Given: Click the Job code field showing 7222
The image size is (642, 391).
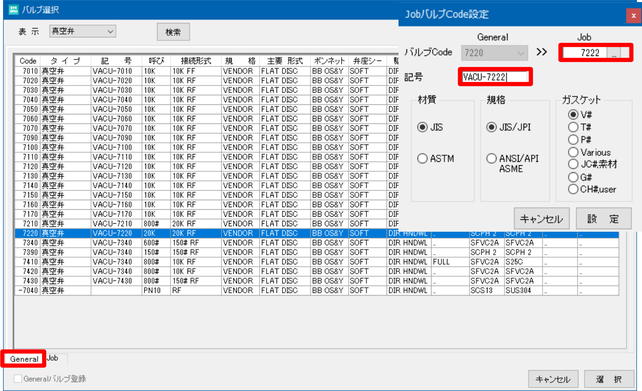Looking at the screenshot, I should (585, 53).
